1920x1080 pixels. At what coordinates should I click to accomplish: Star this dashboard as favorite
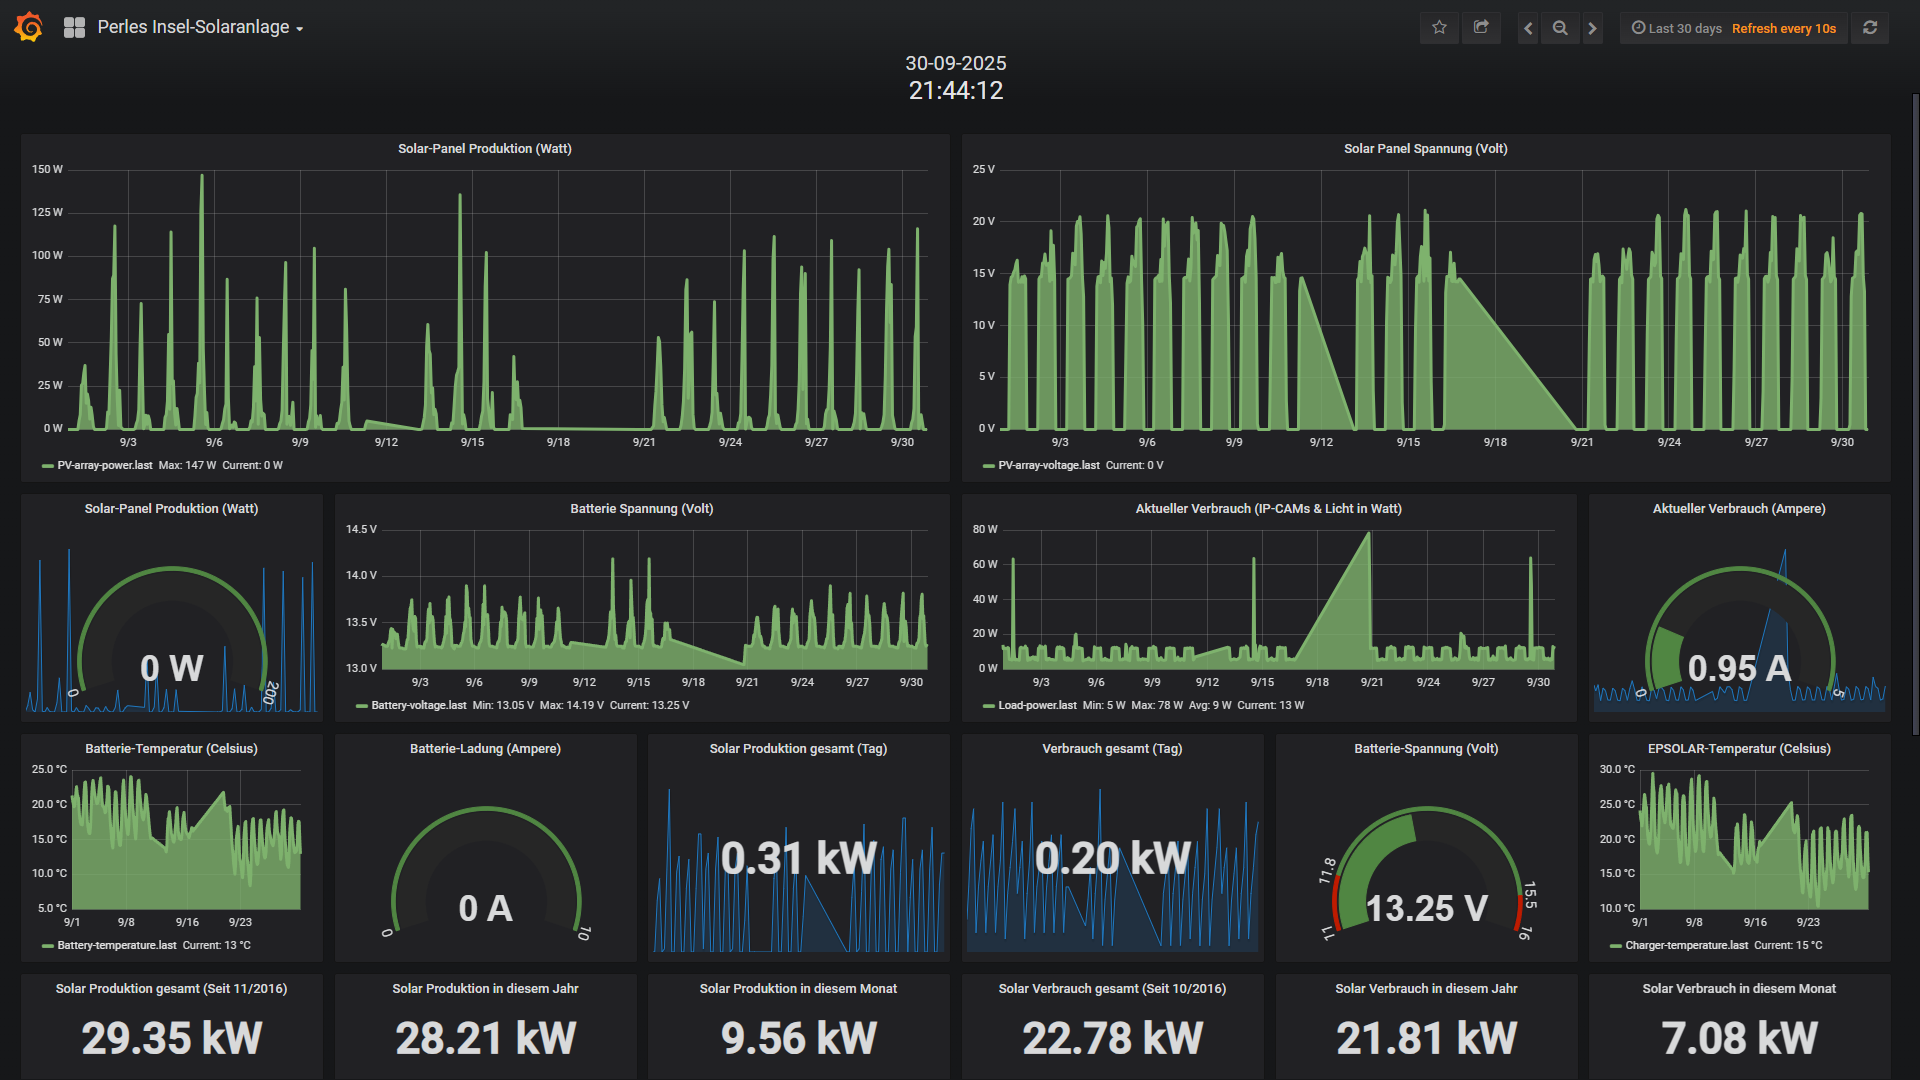coord(1439,28)
